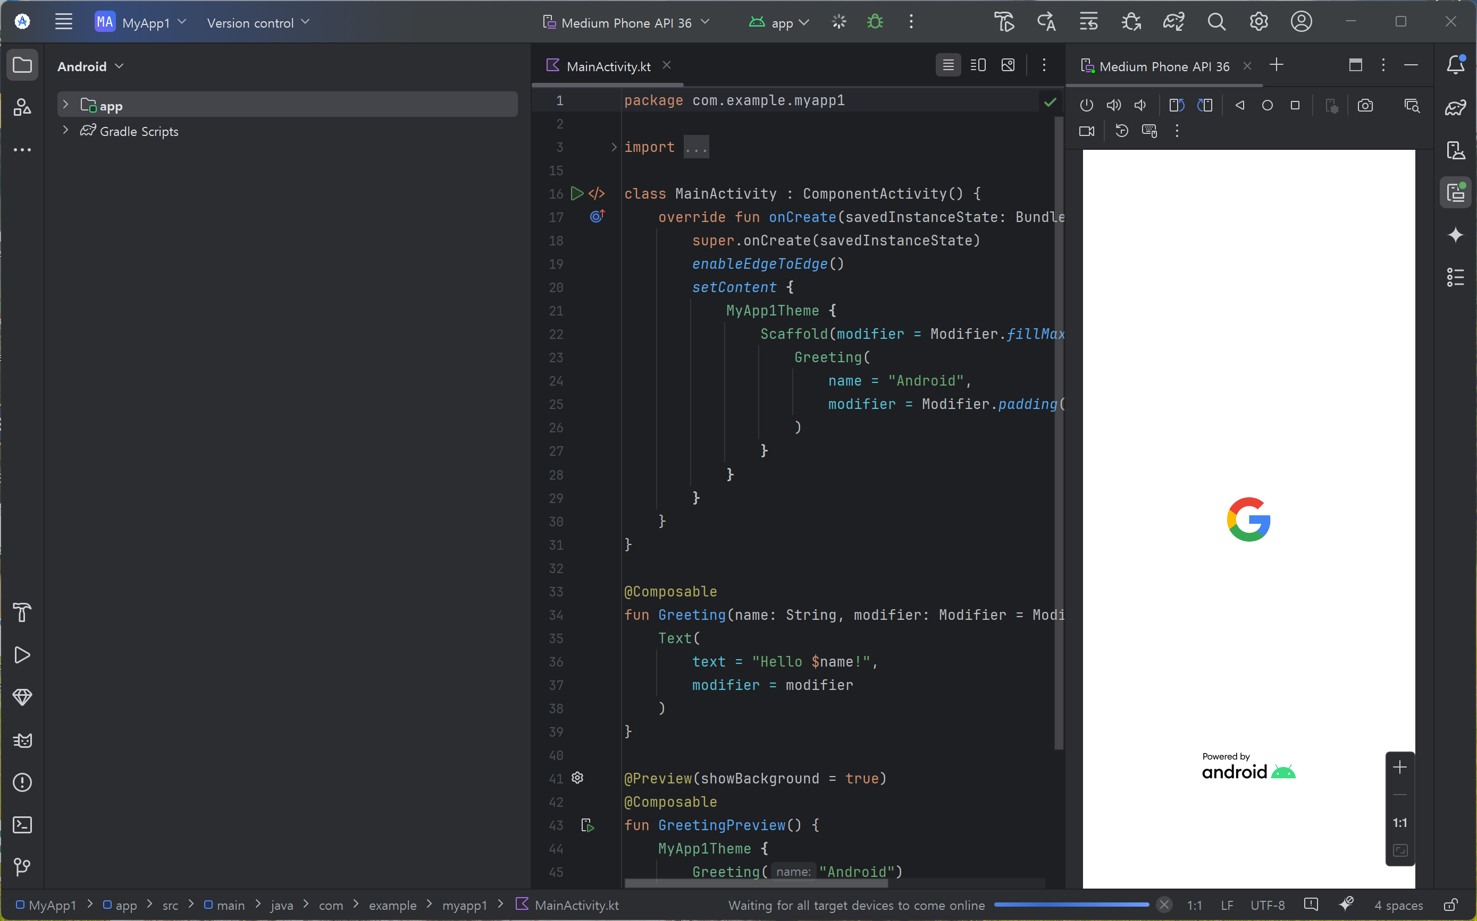The height and width of the screenshot is (921, 1477).
Task: Click the apply changes spinner icon beside app
Action: [839, 22]
